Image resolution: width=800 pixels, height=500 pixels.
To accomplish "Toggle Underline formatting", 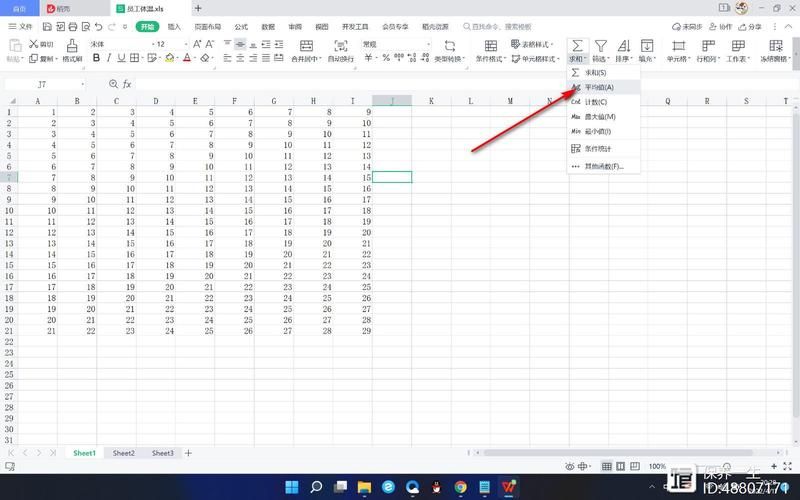I will [x=125, y=59].
